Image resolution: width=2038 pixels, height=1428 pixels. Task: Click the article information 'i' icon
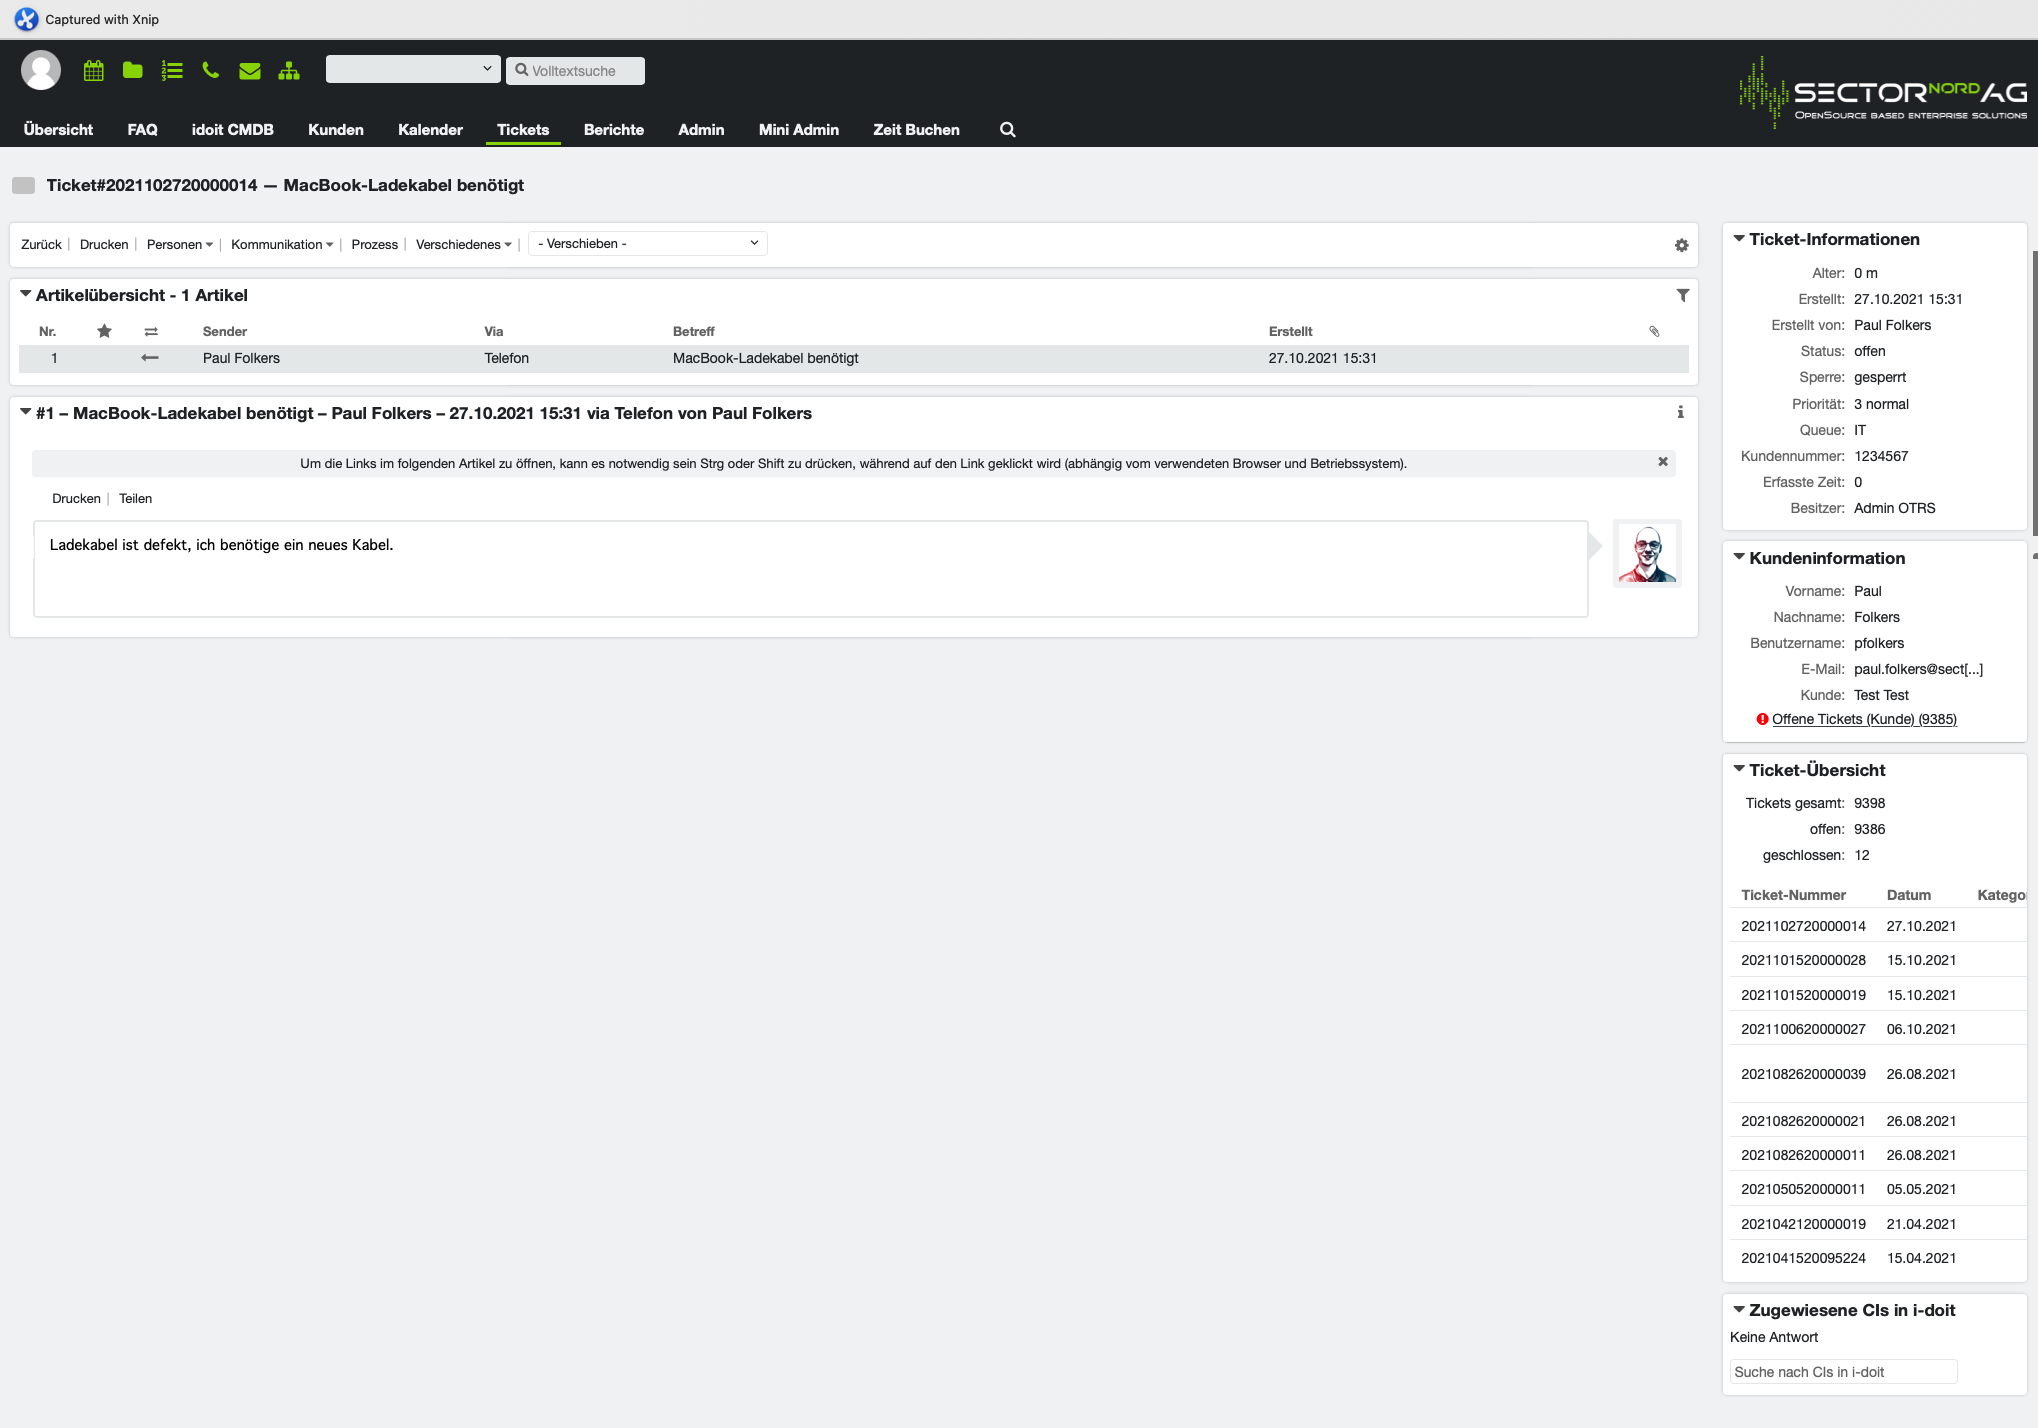coord(1680,412)
